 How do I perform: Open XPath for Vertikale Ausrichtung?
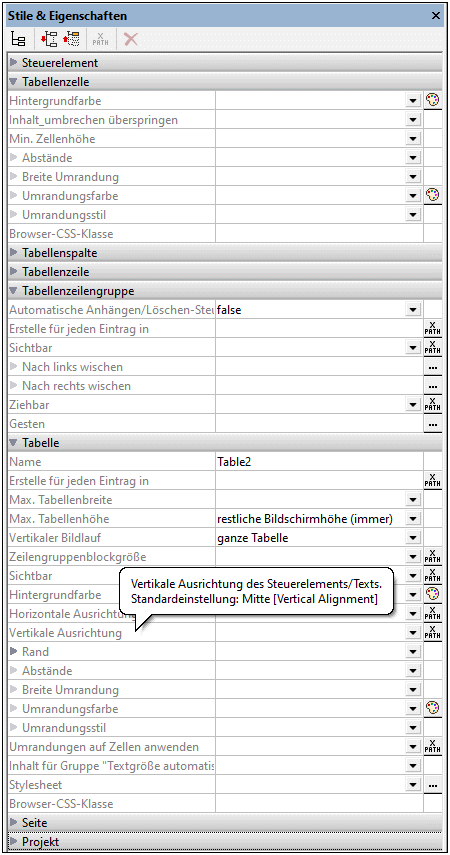click(433, 633)
